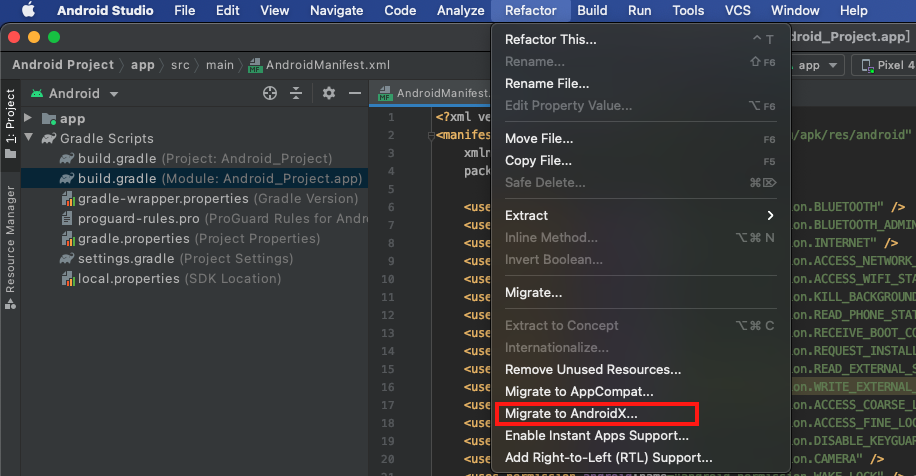Click the collapse all icon in Project panel

click(296, 93)
